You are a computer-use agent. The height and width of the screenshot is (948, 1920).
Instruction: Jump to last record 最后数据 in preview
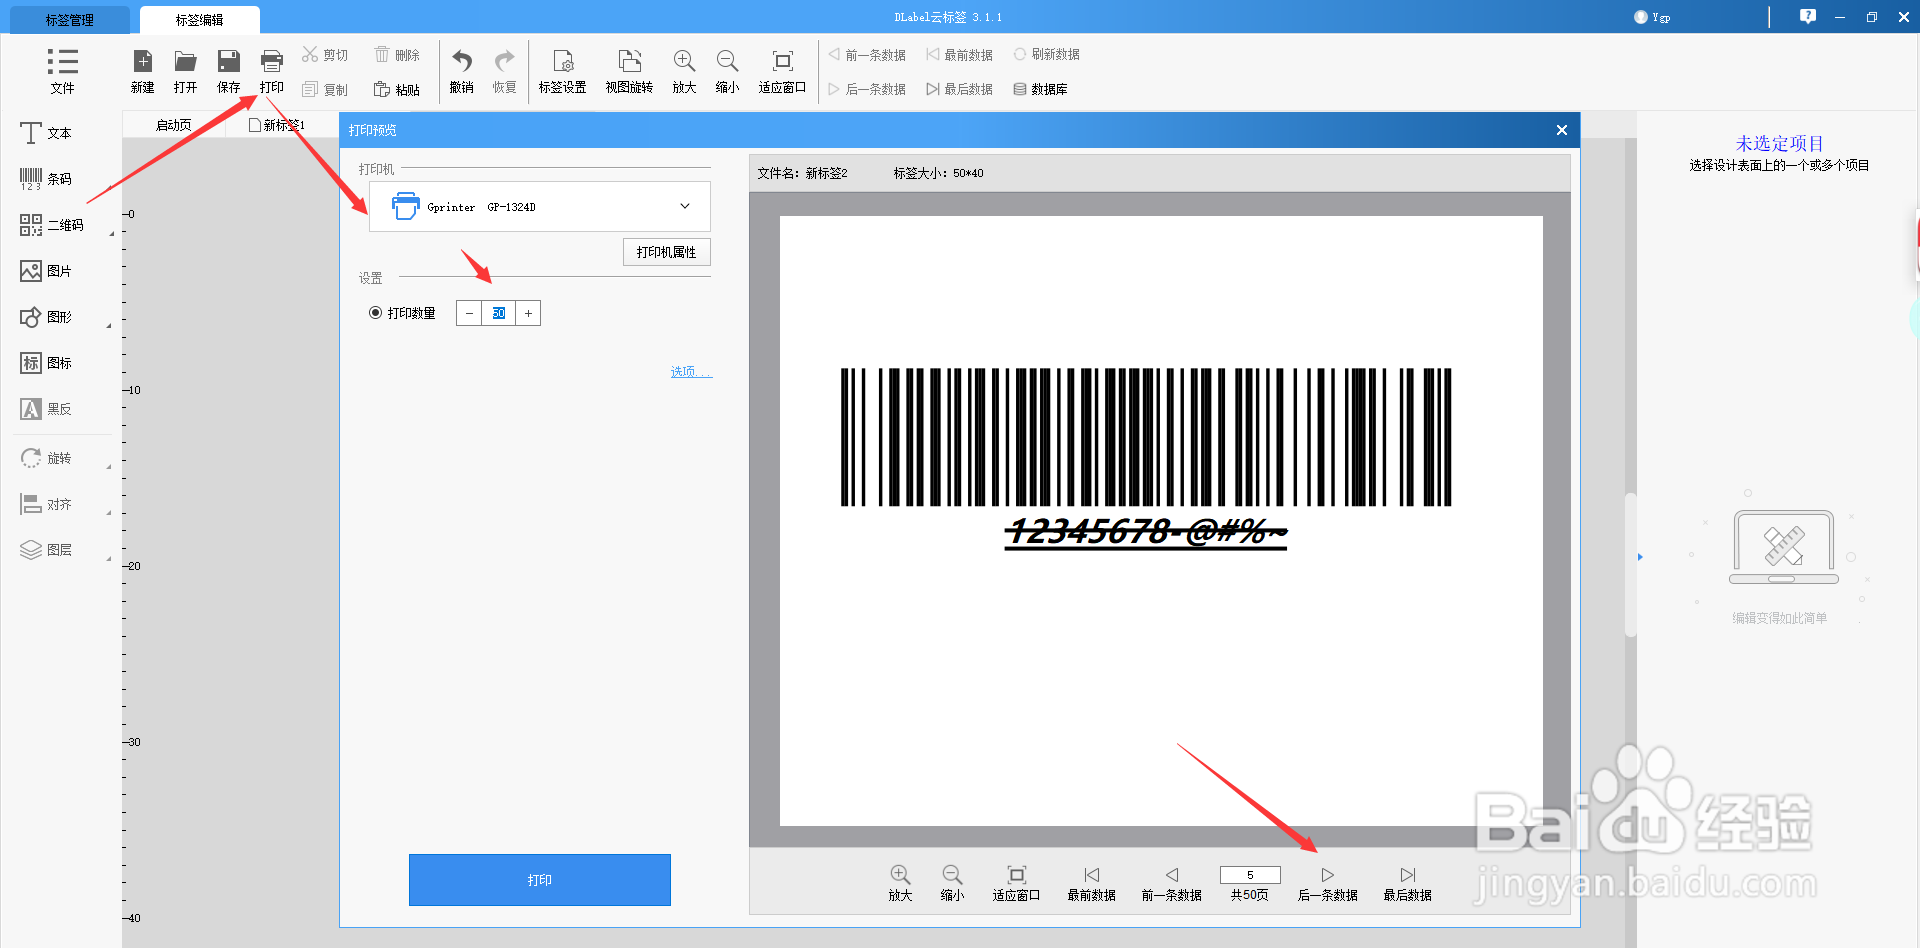point(1407,883)
